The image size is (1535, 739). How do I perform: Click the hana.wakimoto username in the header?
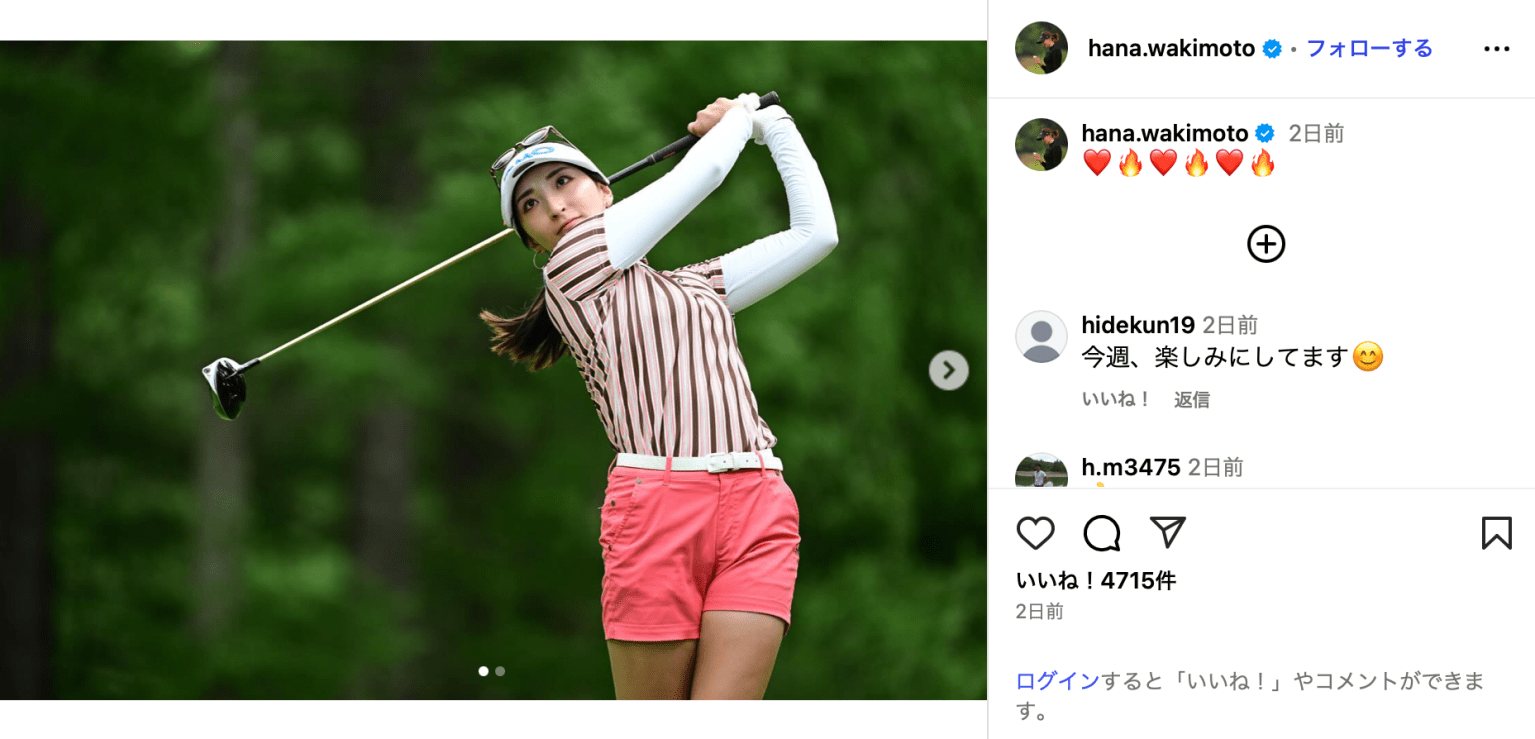(x=1171, y=48)
